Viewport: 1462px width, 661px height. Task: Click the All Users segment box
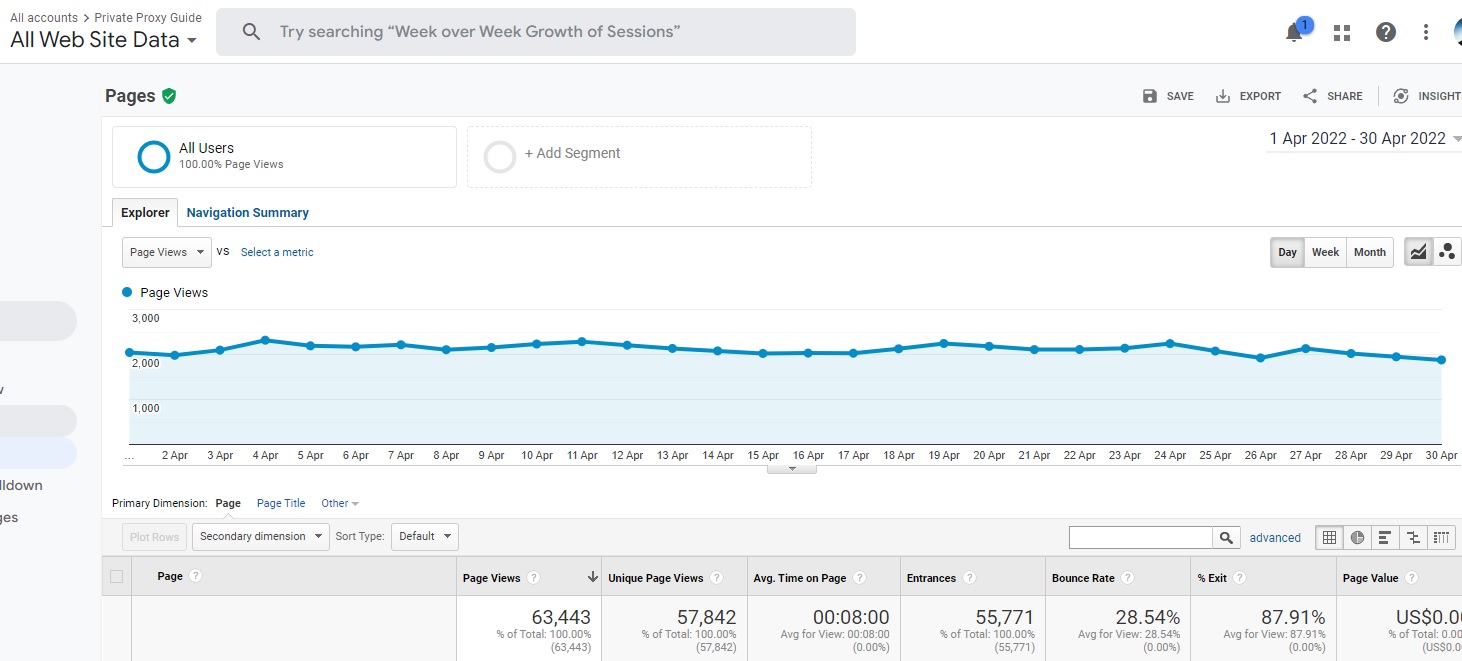(284, 156)
